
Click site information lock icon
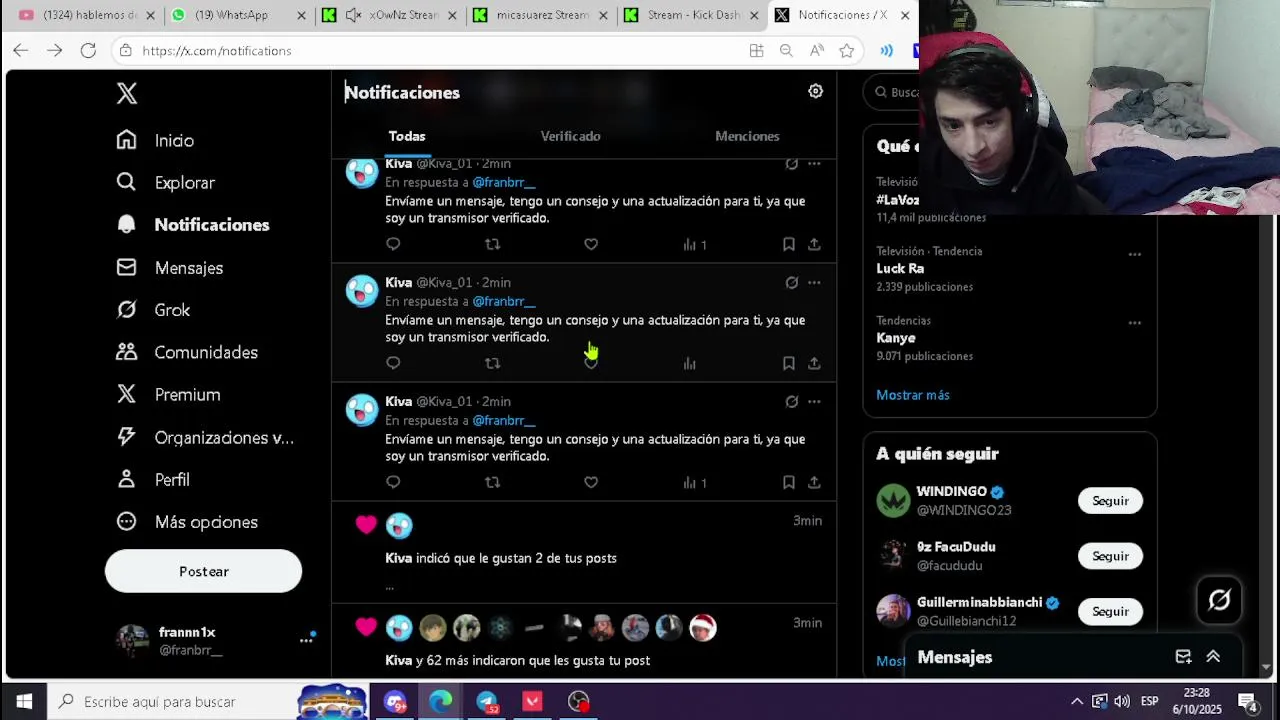pyautogui.click(x=125, y=51)
